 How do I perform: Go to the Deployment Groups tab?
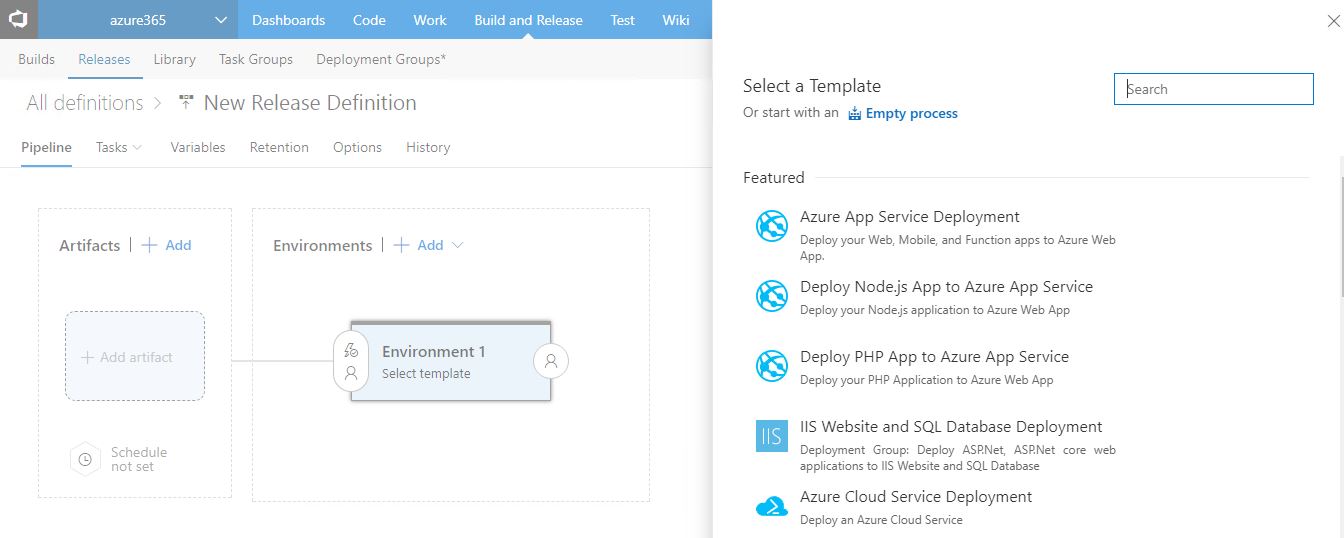381,59
